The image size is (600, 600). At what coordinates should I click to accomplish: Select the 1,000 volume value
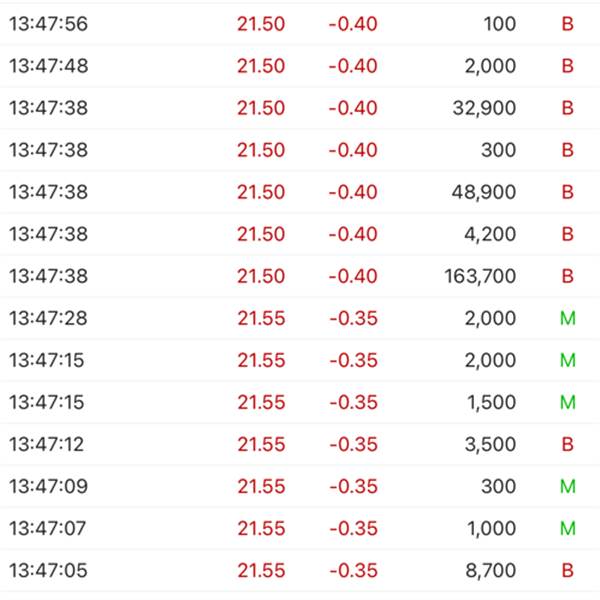coord(491,528)
